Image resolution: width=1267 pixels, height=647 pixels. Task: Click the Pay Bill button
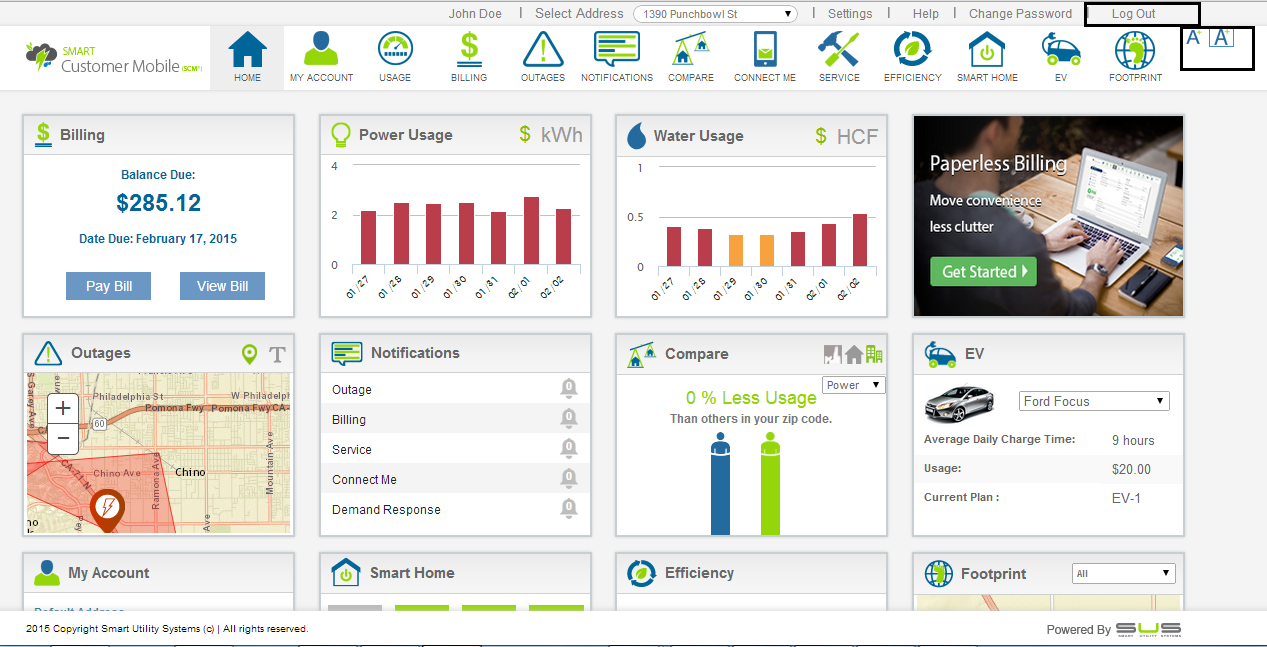[109, 286]
